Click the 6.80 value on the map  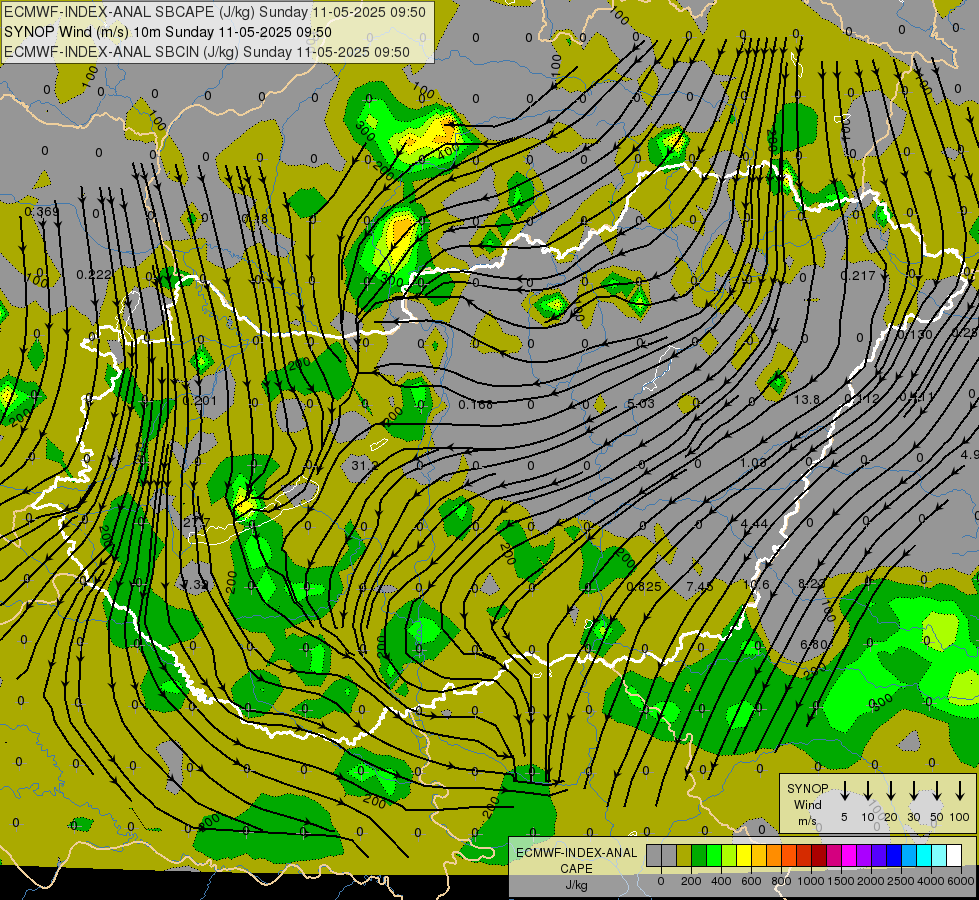(x=814, y=644)
